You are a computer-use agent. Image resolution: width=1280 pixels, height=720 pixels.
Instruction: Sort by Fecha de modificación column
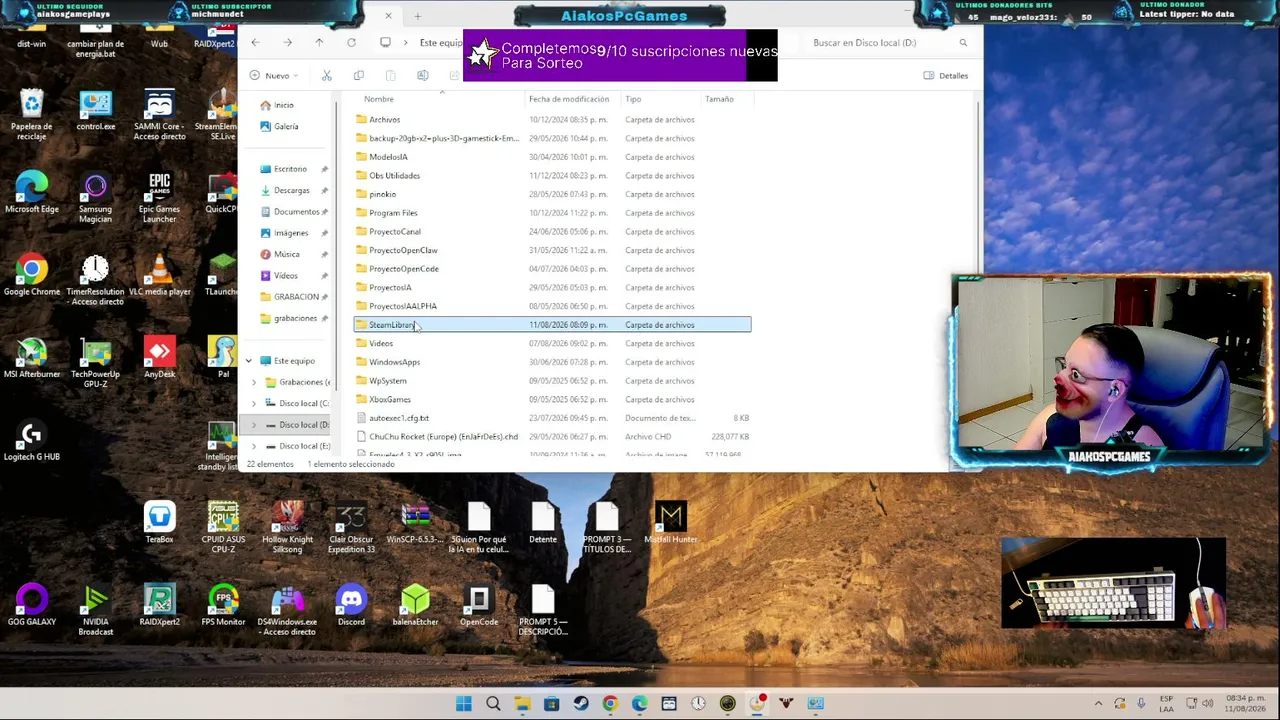[569, 99]
